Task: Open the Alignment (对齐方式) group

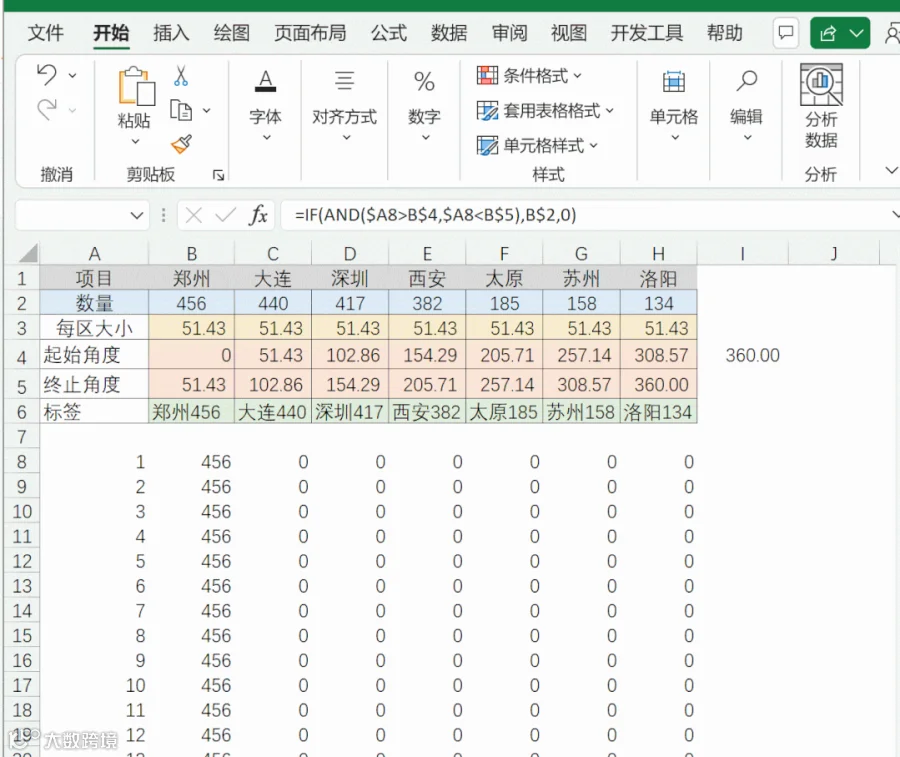Action: (344, 105)
